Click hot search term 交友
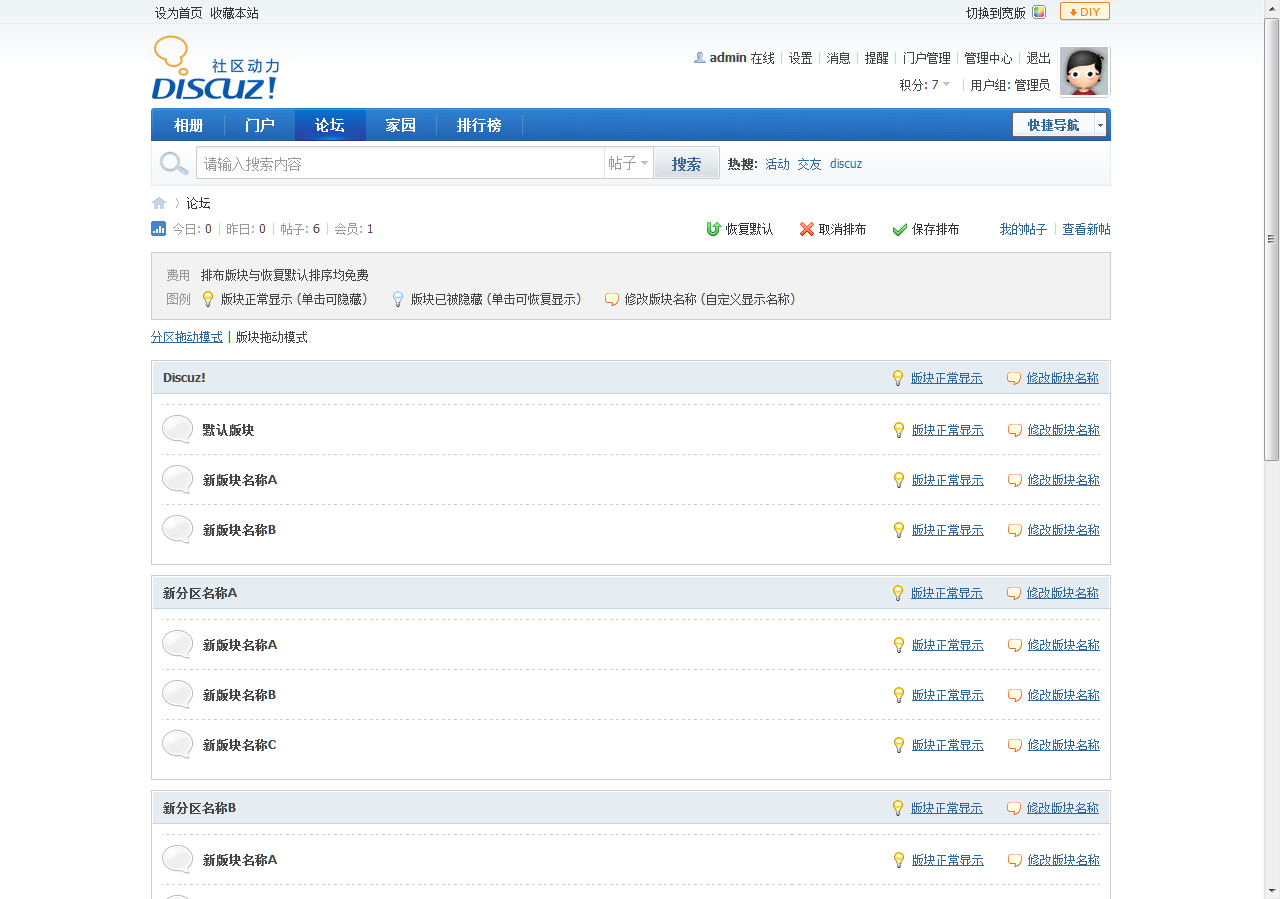1280x899 pixels. coord(809,164)
